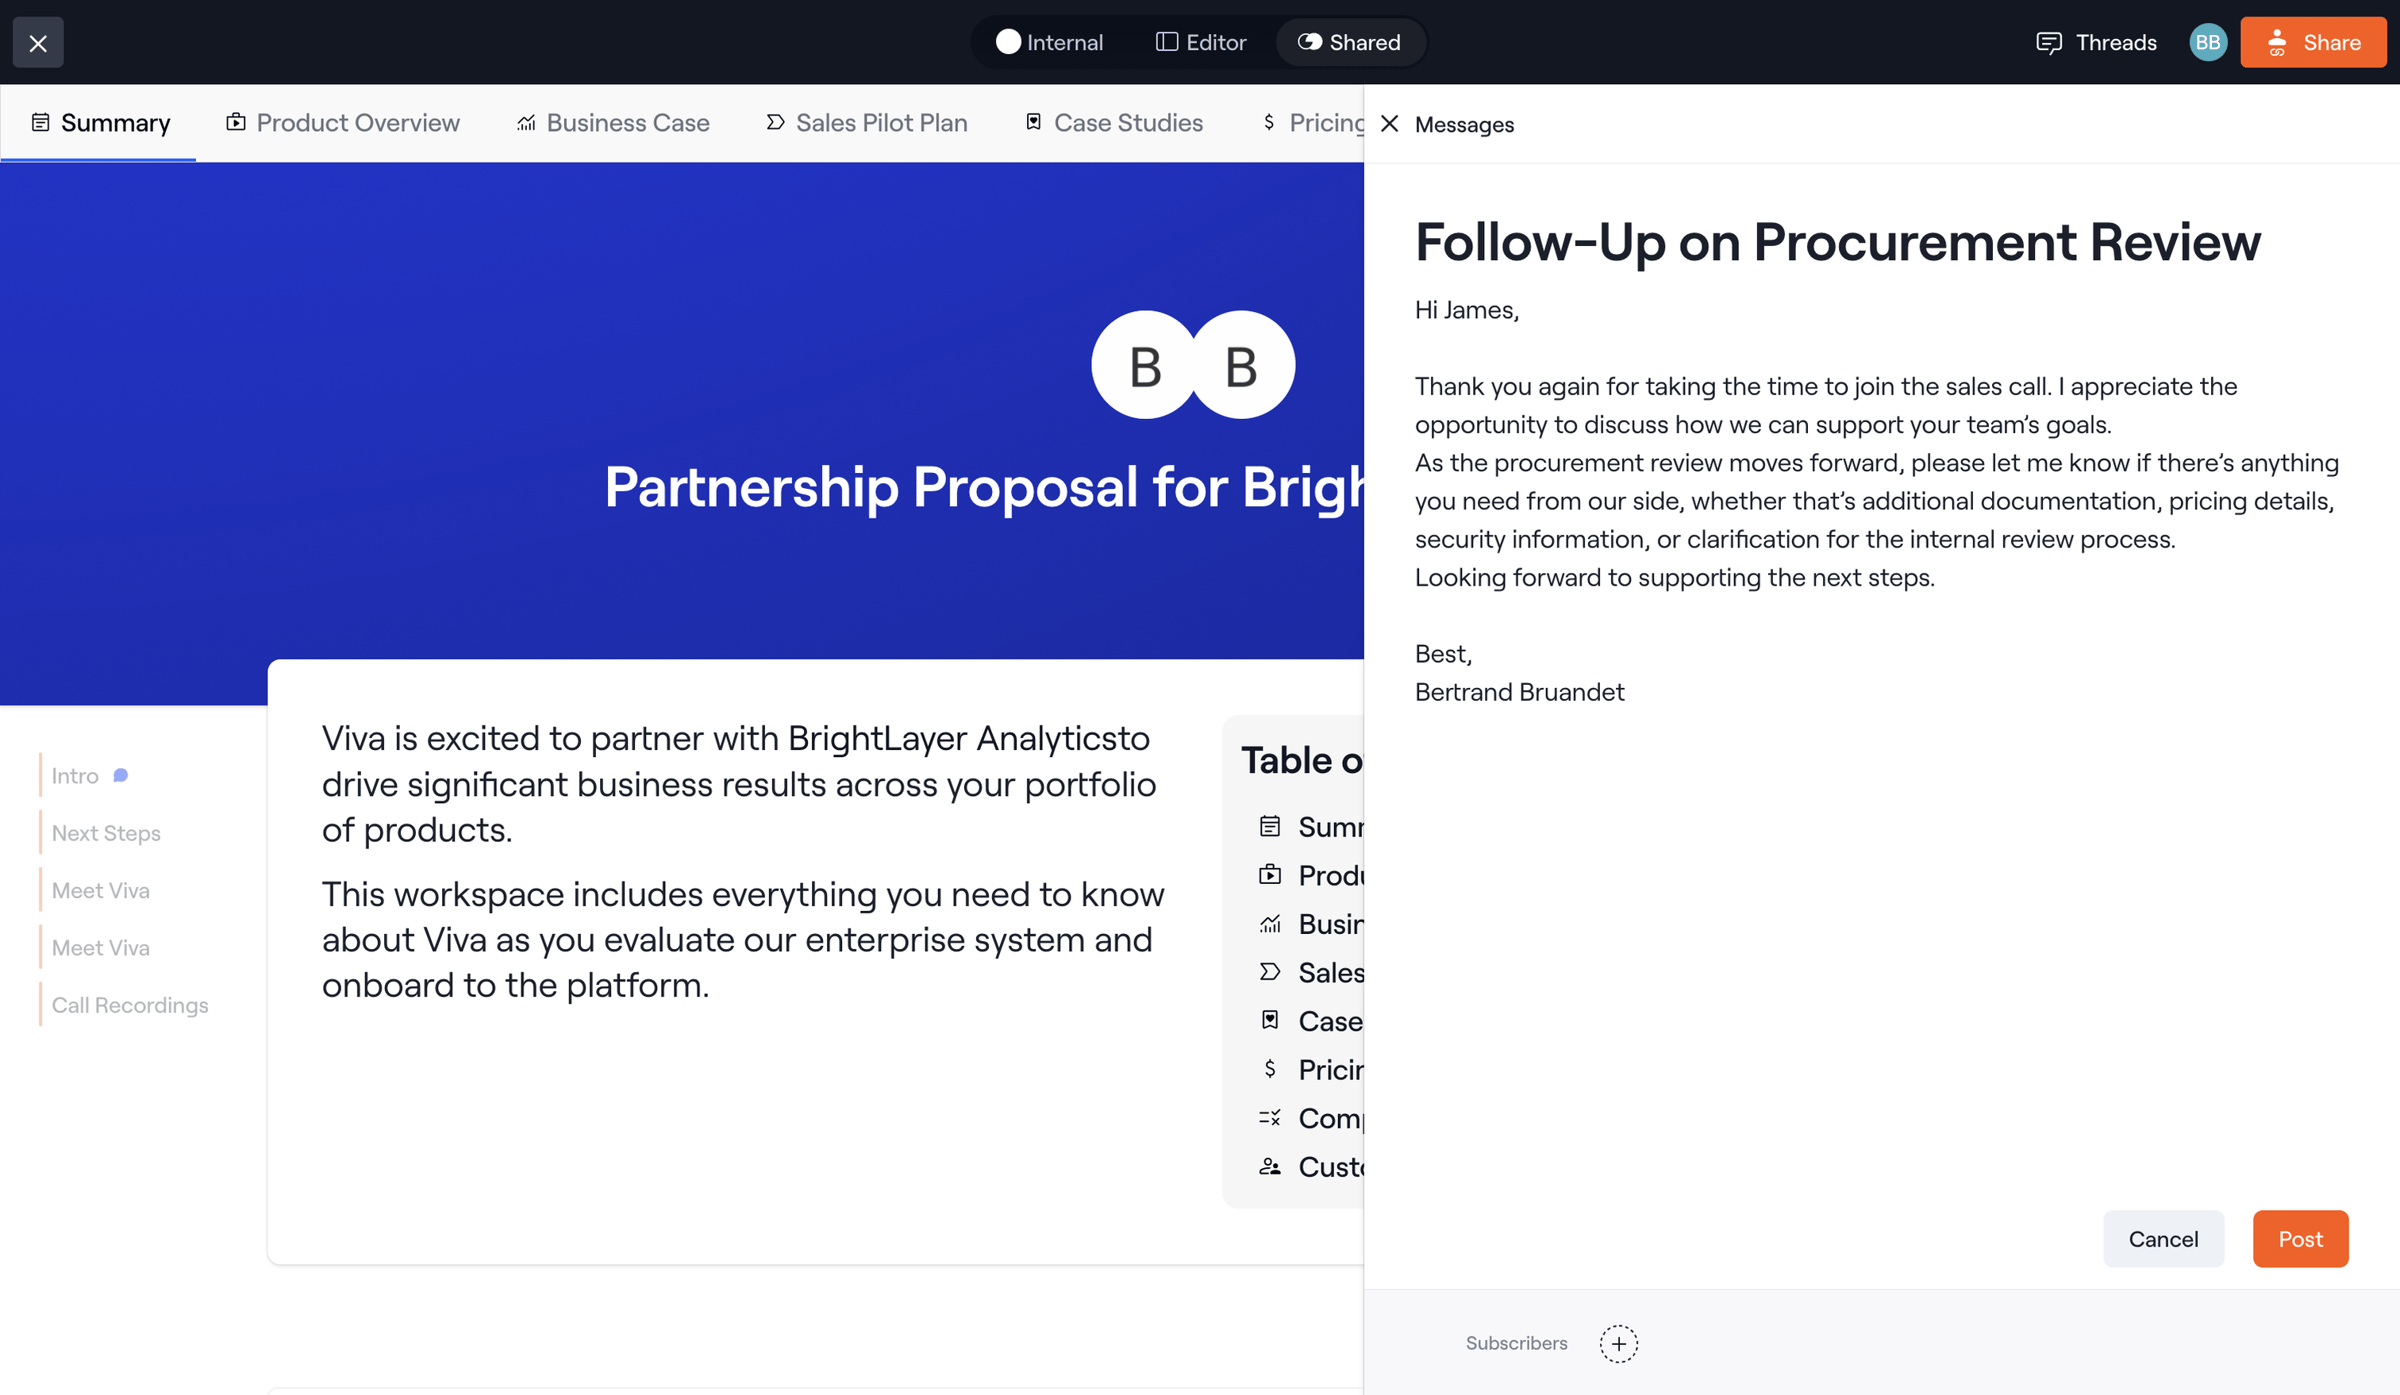
Task: Open the Case Studies tab
Action: [x=1114, y=122]
